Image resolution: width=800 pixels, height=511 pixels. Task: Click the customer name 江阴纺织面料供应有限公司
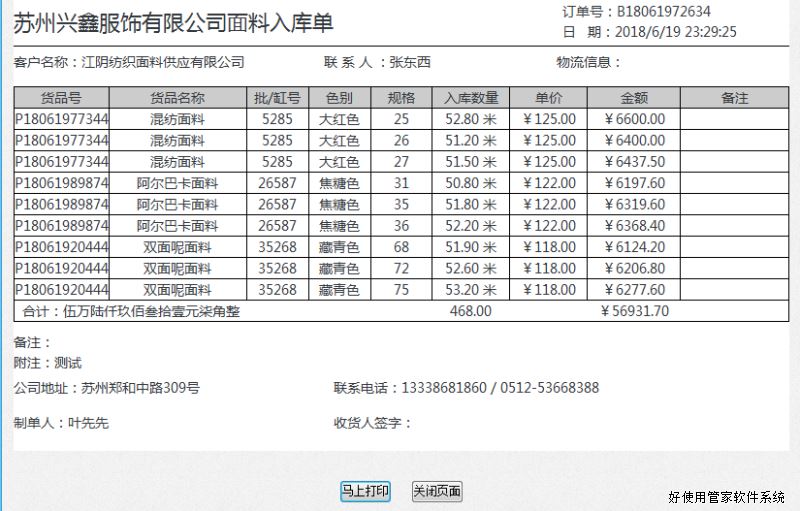point(163,62)
